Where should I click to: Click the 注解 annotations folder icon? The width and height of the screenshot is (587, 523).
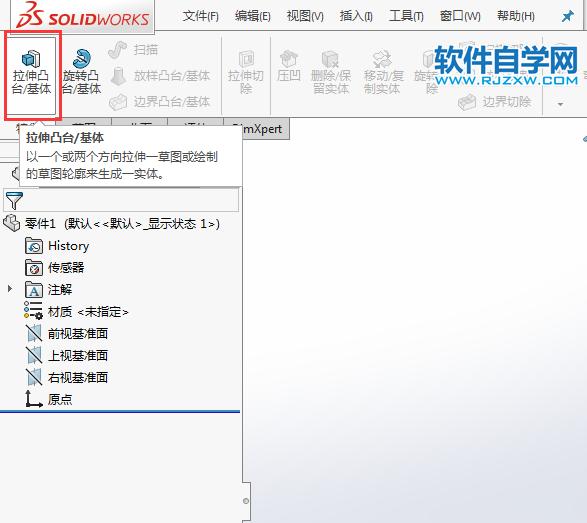point(34,289)
